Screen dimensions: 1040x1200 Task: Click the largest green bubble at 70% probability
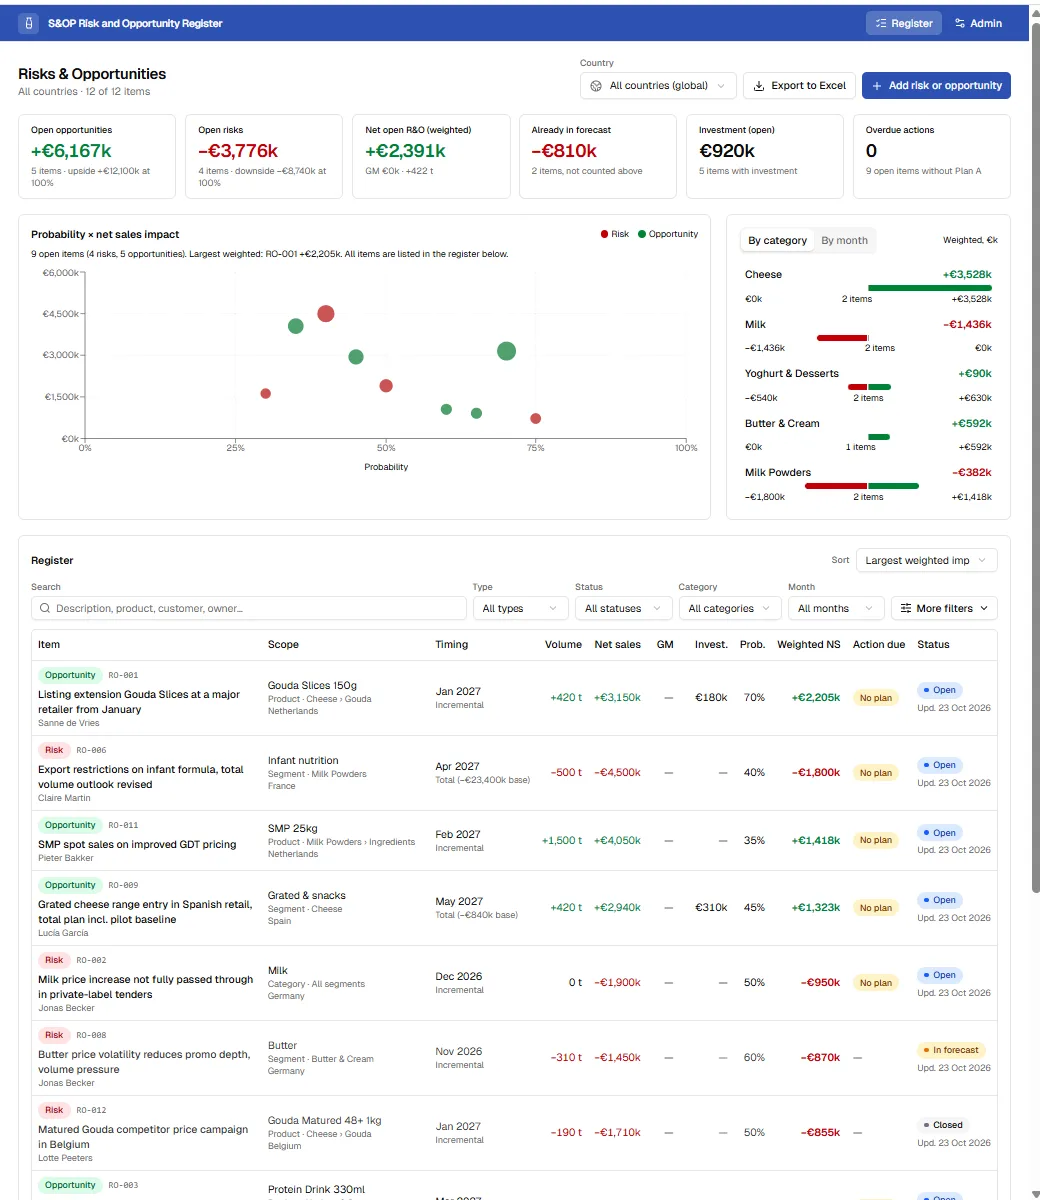[x=506, y=351]
